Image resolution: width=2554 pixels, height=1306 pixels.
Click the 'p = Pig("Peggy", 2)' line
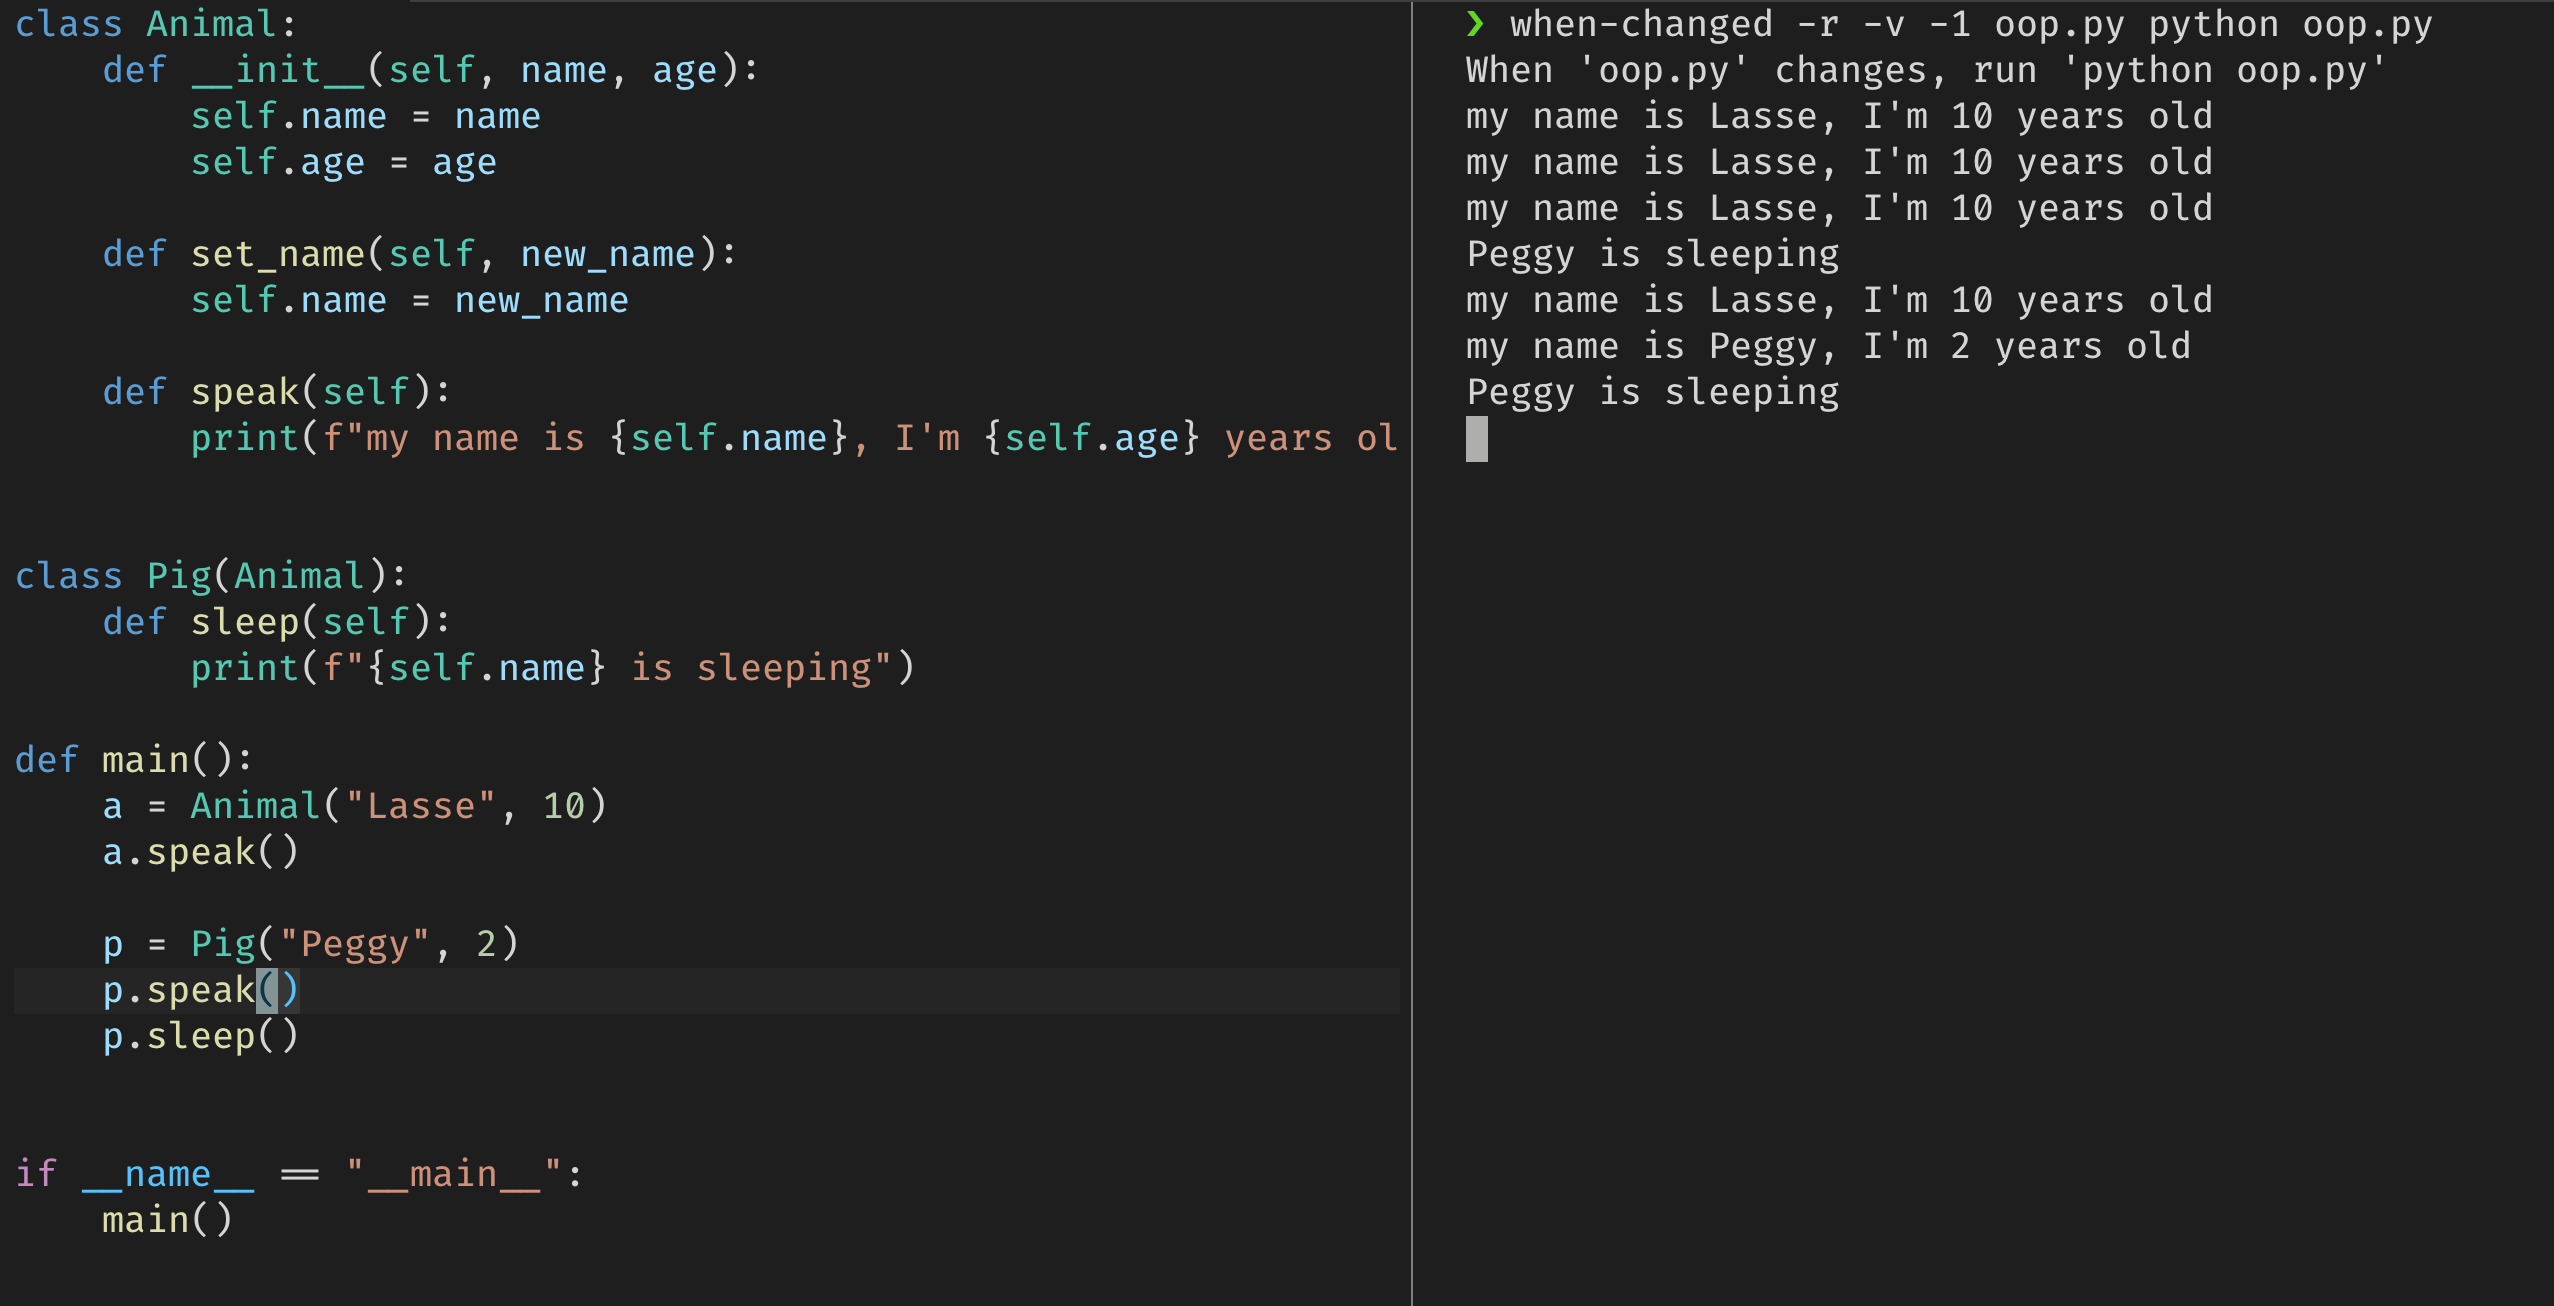click(310, 944)
